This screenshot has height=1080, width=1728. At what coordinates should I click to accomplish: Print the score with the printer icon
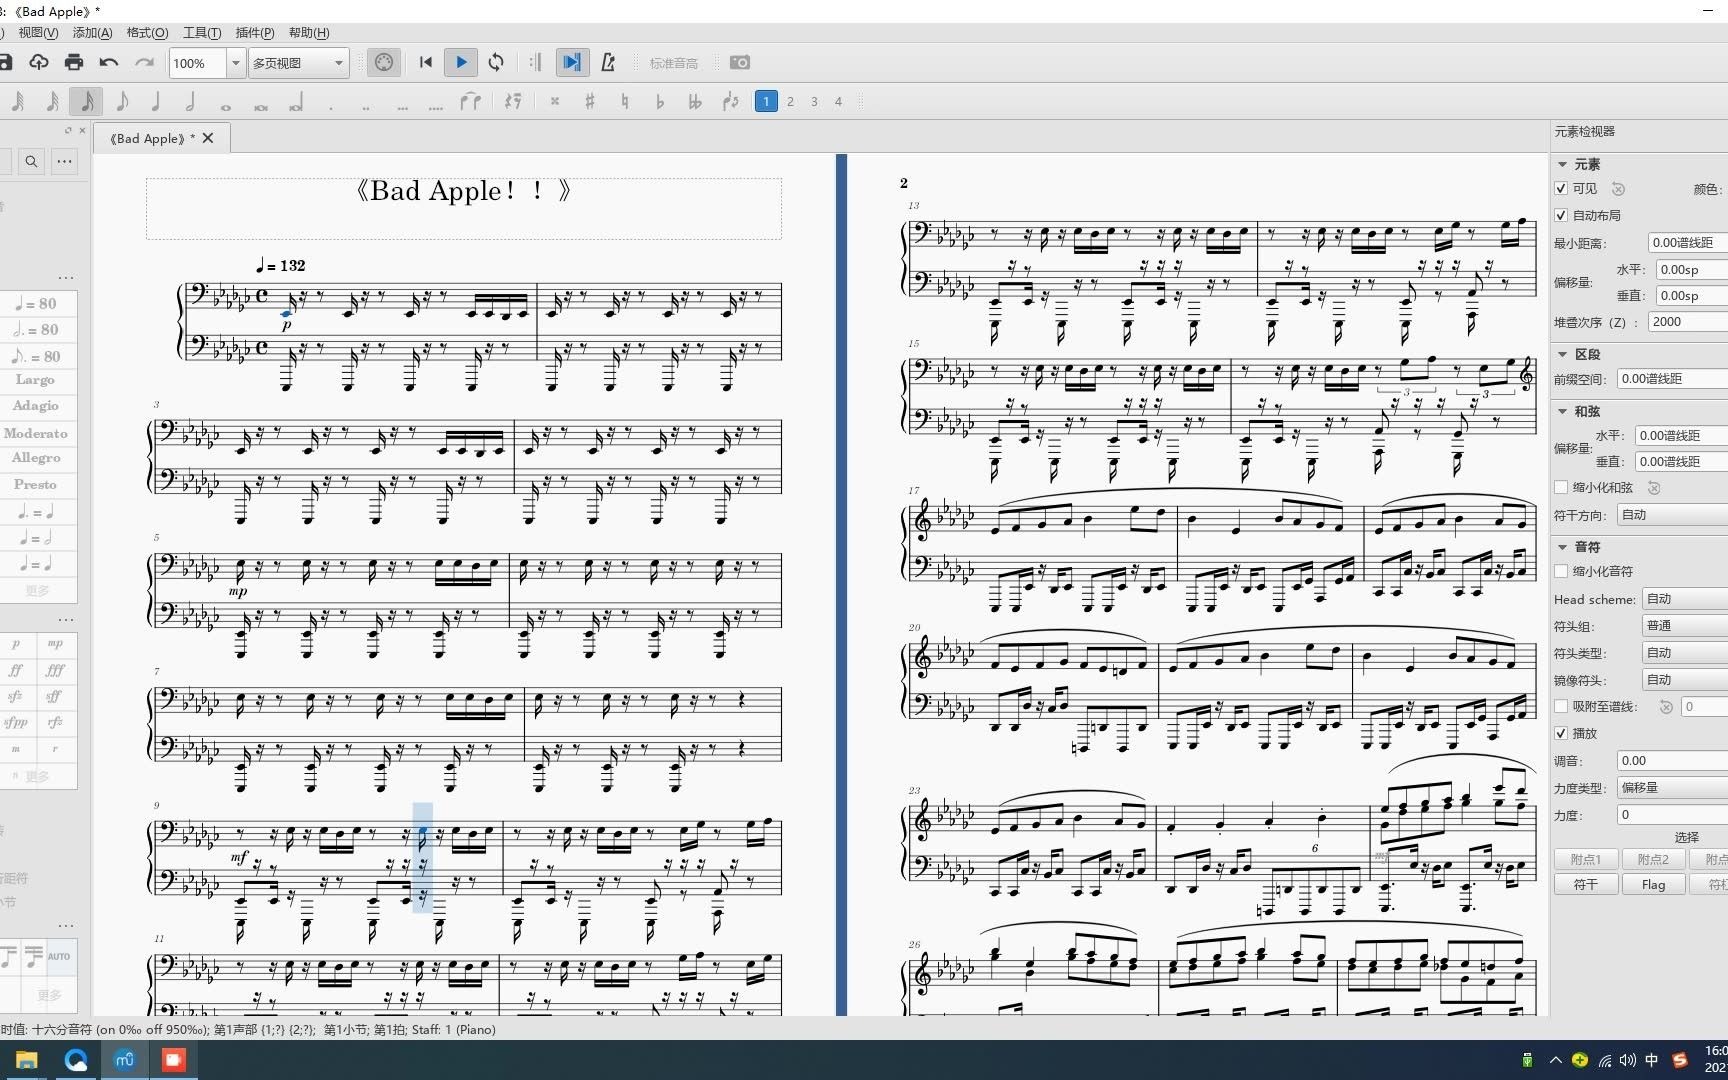point(74,62)
